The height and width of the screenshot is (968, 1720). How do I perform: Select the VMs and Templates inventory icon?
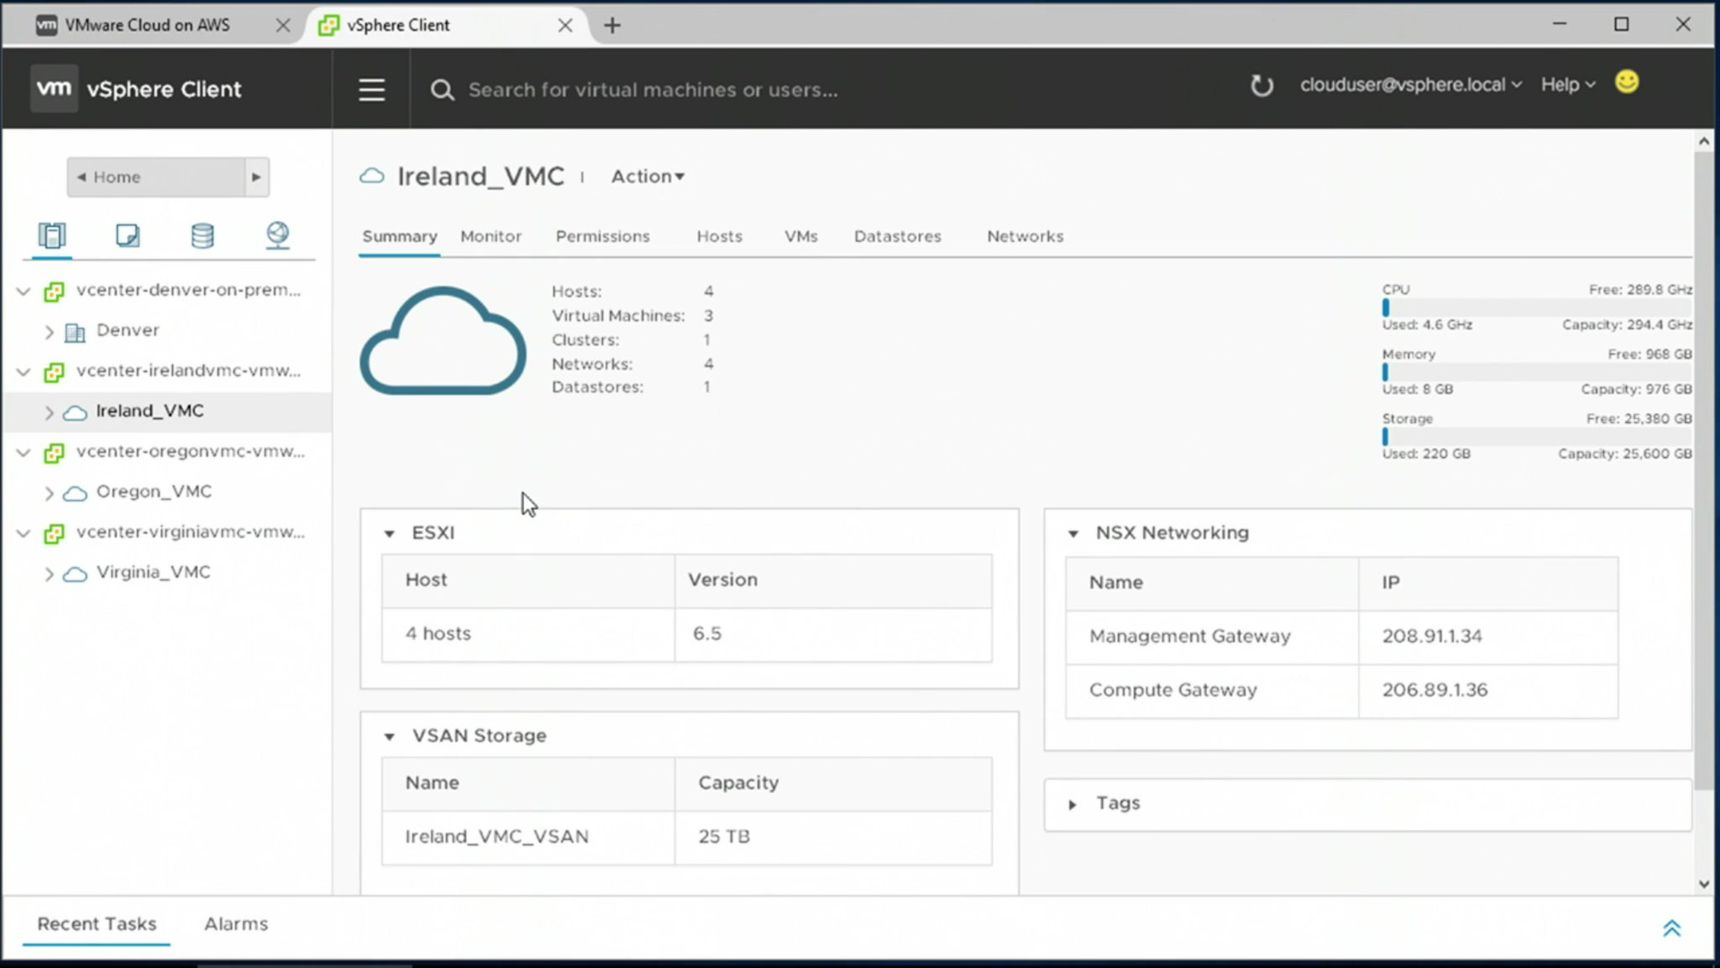click(x=127, y=235)
